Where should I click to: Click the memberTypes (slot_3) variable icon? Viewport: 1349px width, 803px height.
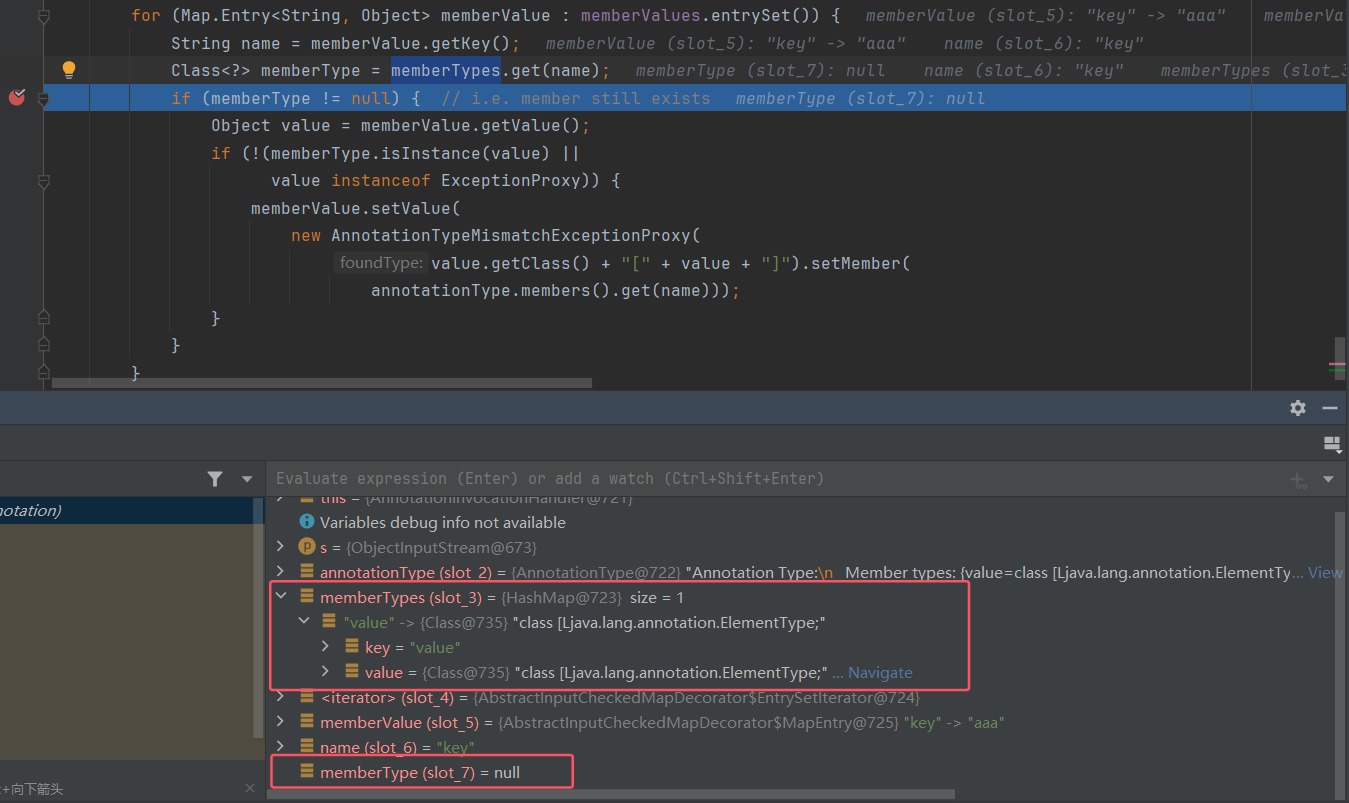click(307, 597)
